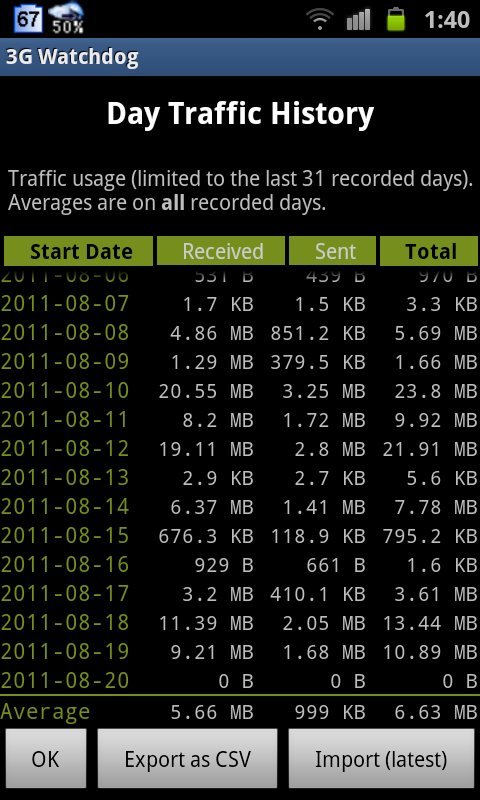Sort by Start Date column header
480x800 pixels.
[79, 251]
